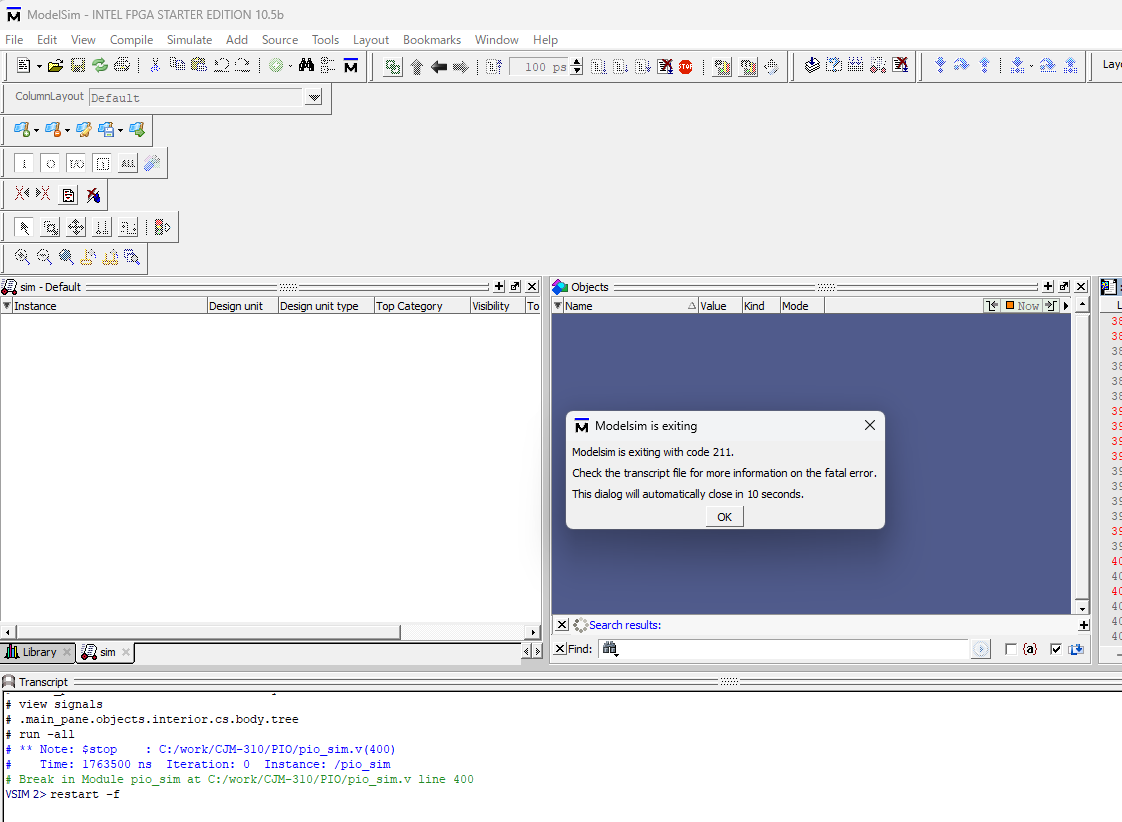Viewport: 1122px width, 822px height.
Task: Click the Break simulation icon with red X
Action: [x=665, y=67]
